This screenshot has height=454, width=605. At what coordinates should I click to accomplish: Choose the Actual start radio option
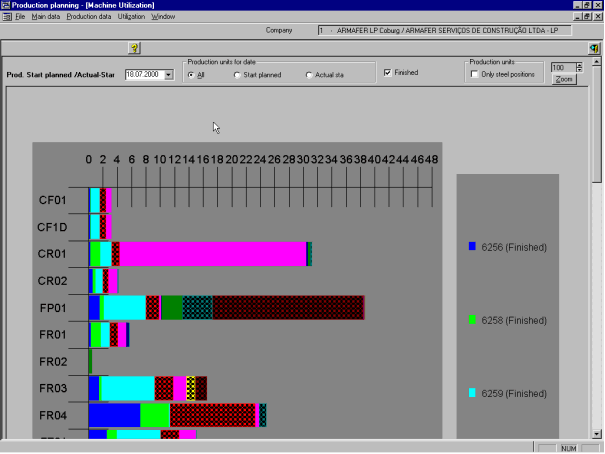click(x=308, y=75)
